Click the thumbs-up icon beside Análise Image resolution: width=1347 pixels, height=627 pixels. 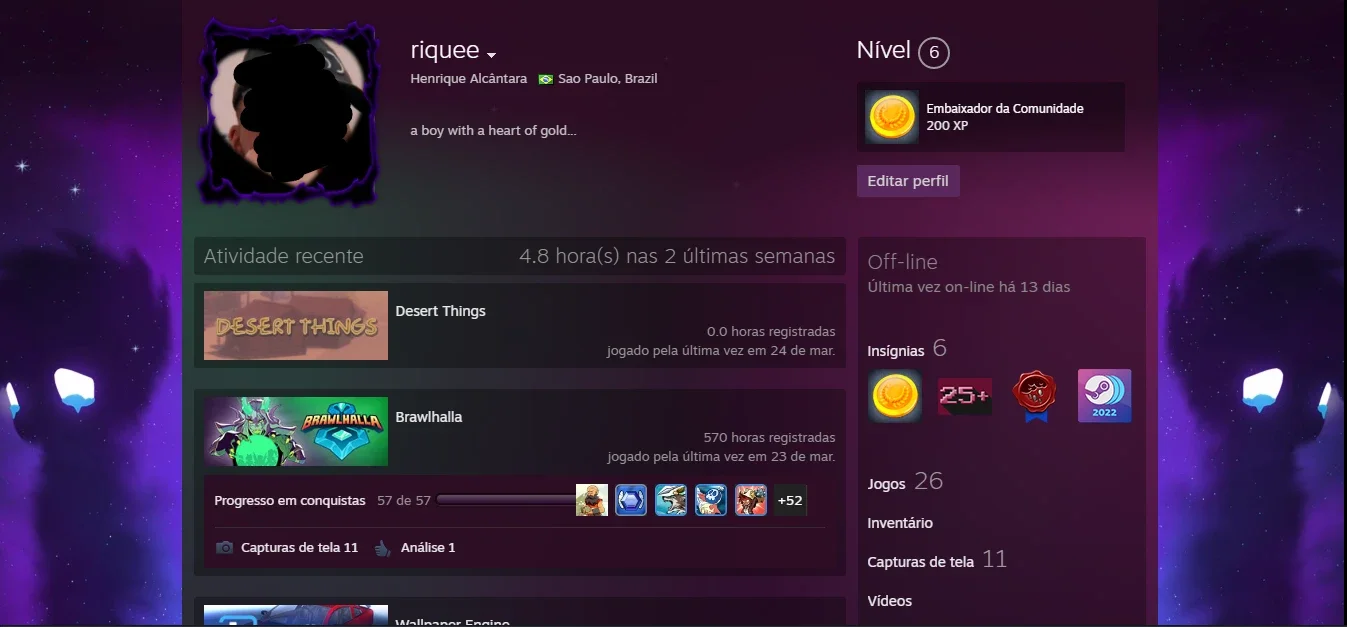tap(381, 548)
